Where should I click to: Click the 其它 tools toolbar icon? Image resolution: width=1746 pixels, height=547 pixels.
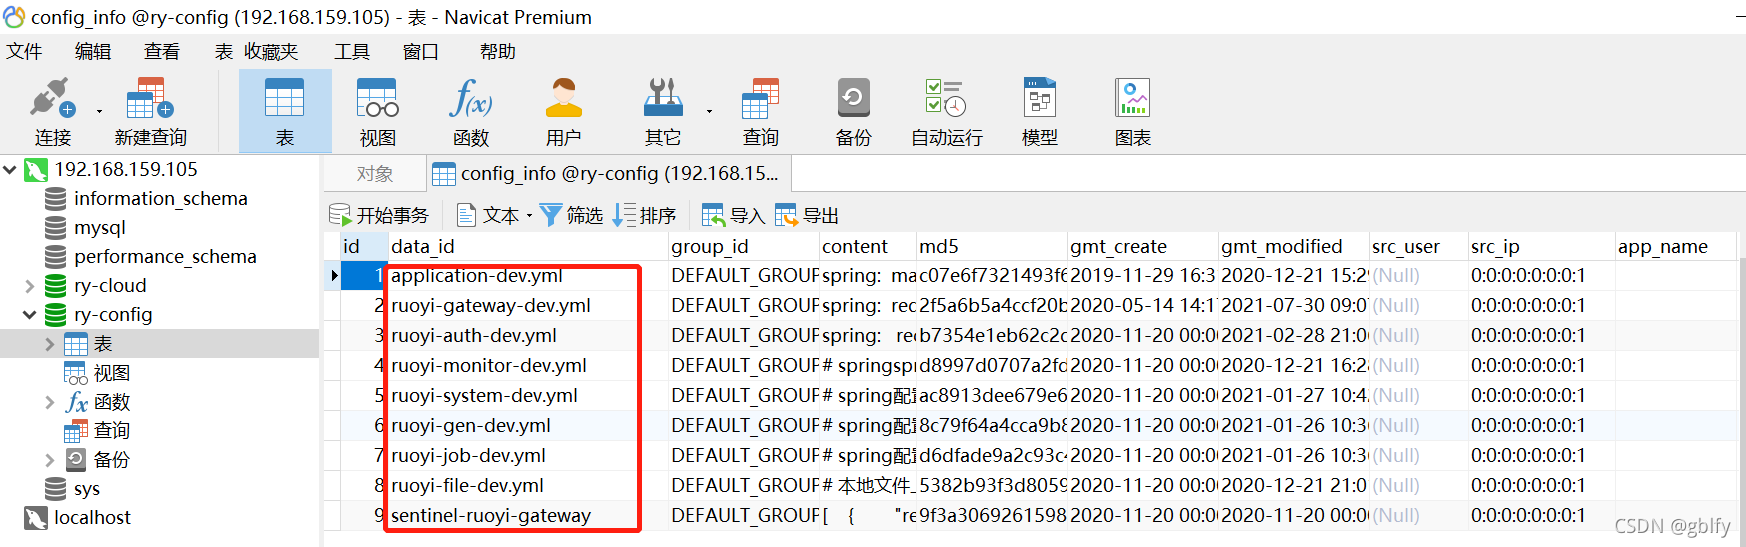pyautogui.click(x=663, y=111)
